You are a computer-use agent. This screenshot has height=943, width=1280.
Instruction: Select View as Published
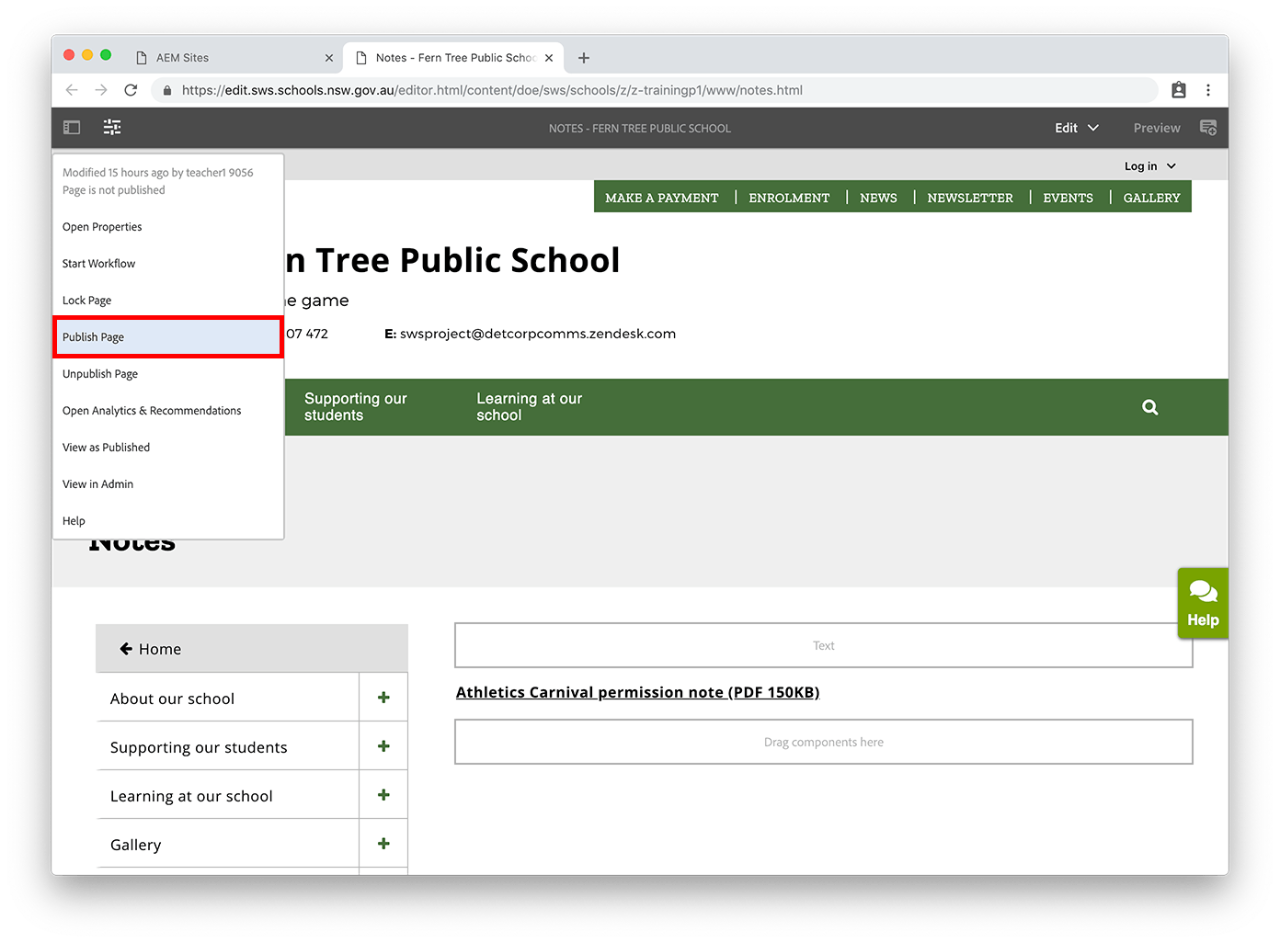168,447
